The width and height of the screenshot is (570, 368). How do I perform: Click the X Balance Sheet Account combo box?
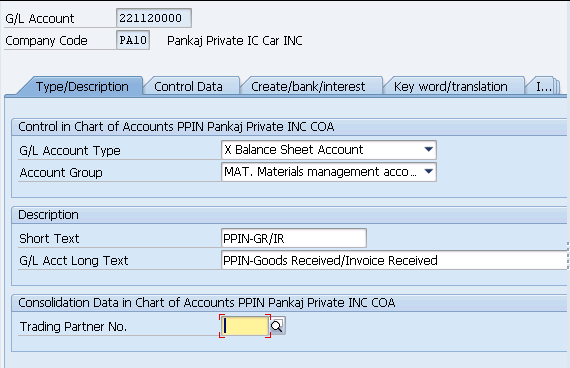(329, 150)
